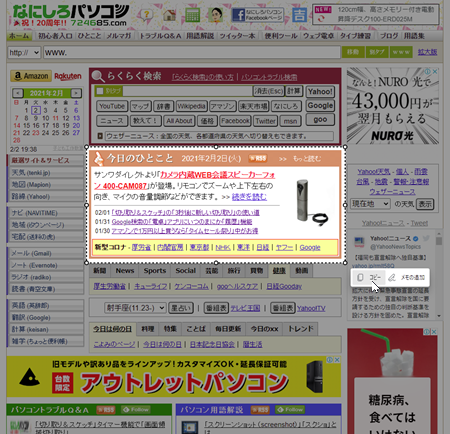Open the 射手座 zodiac sign dropdown

(135, 308)
